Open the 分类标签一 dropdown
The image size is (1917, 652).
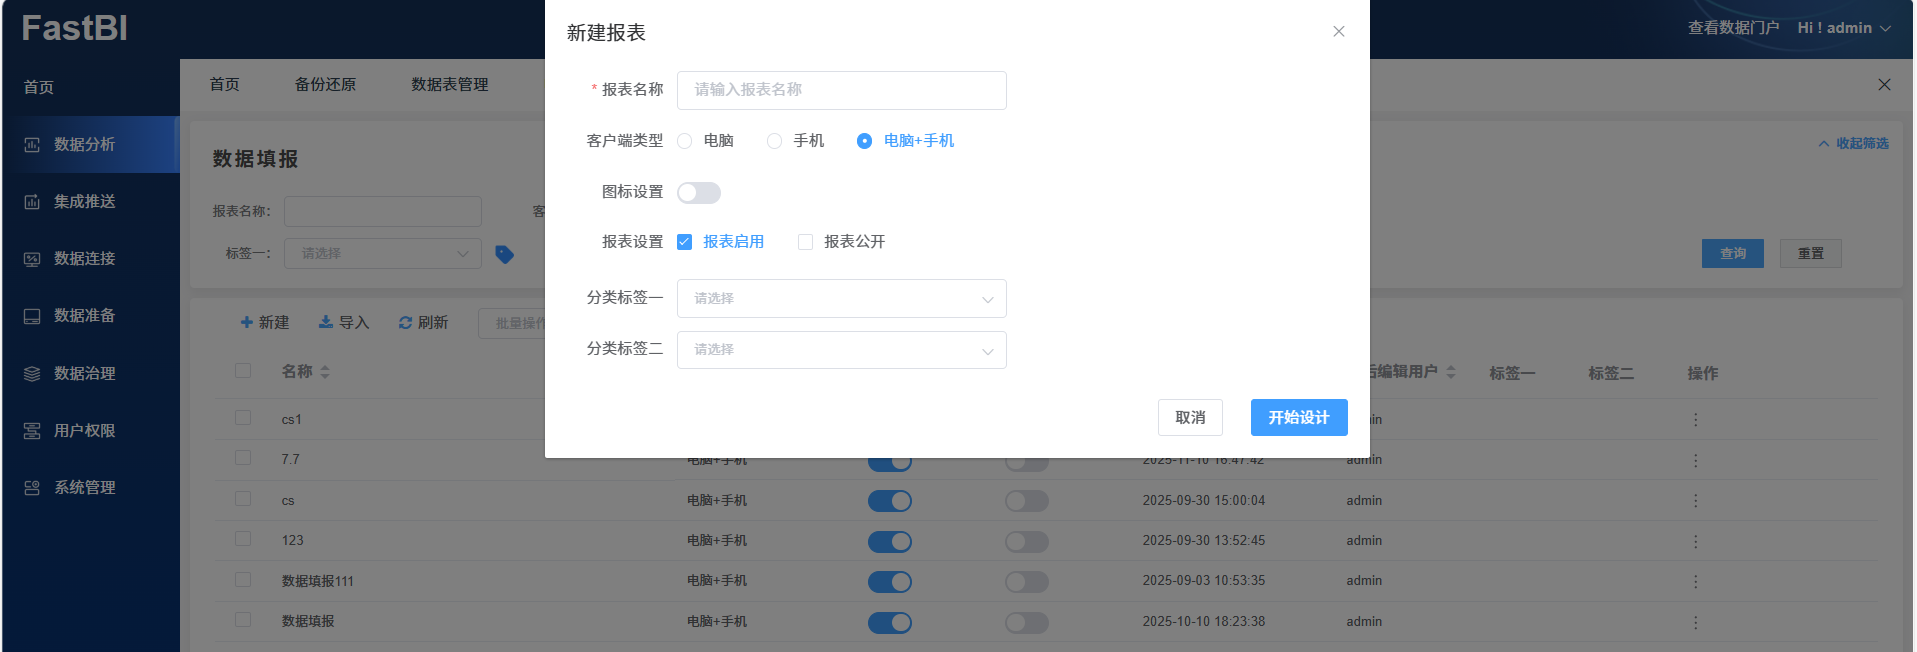[841, 299]
